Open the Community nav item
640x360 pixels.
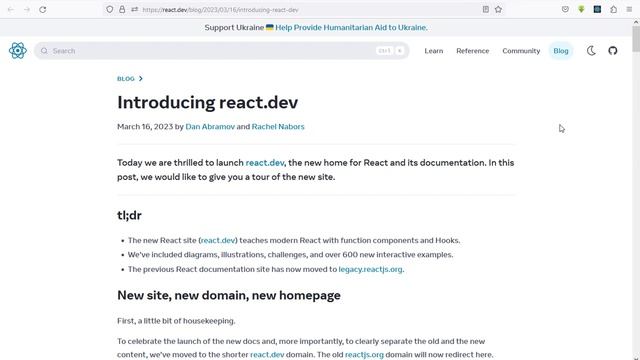(521, 51)
